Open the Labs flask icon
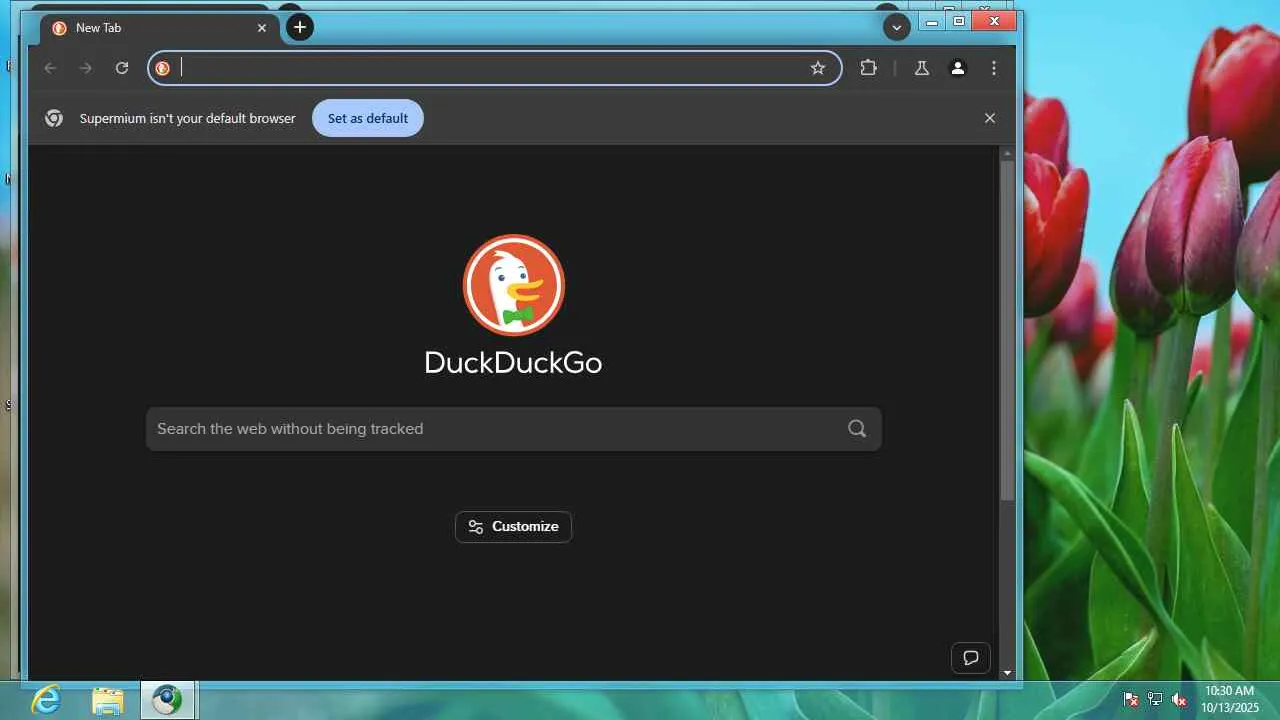Screen dimensions: 1280x720 [922, 68]
